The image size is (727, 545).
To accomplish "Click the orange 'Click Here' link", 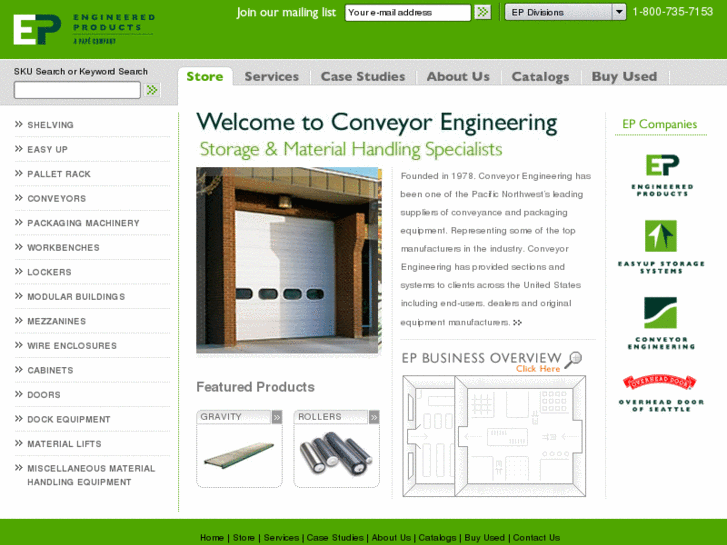I will point(538,369).
